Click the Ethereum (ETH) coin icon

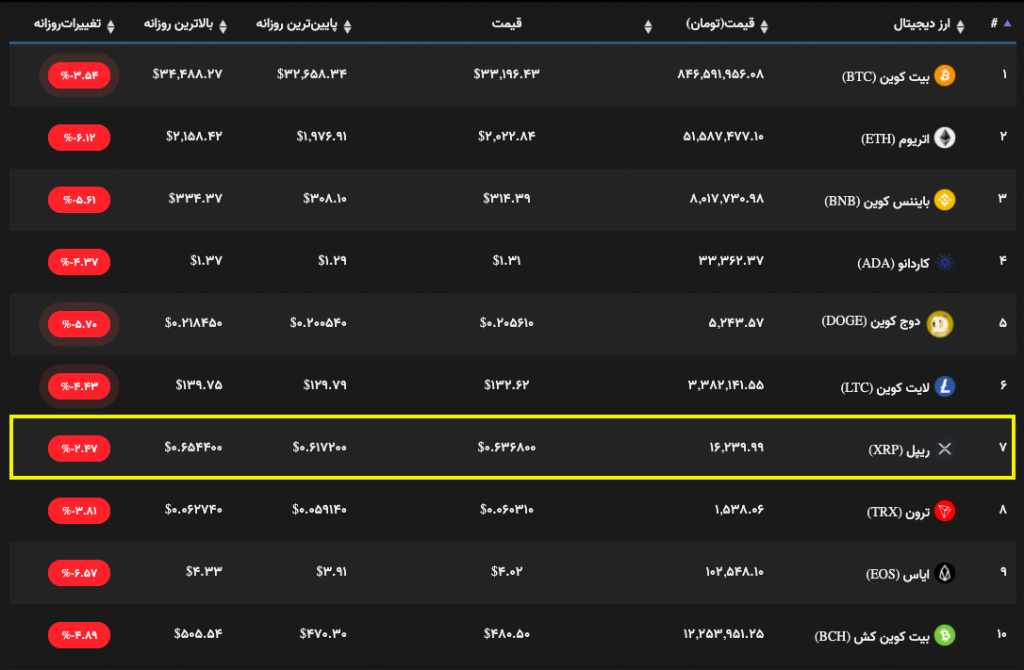tap(944, 138)
